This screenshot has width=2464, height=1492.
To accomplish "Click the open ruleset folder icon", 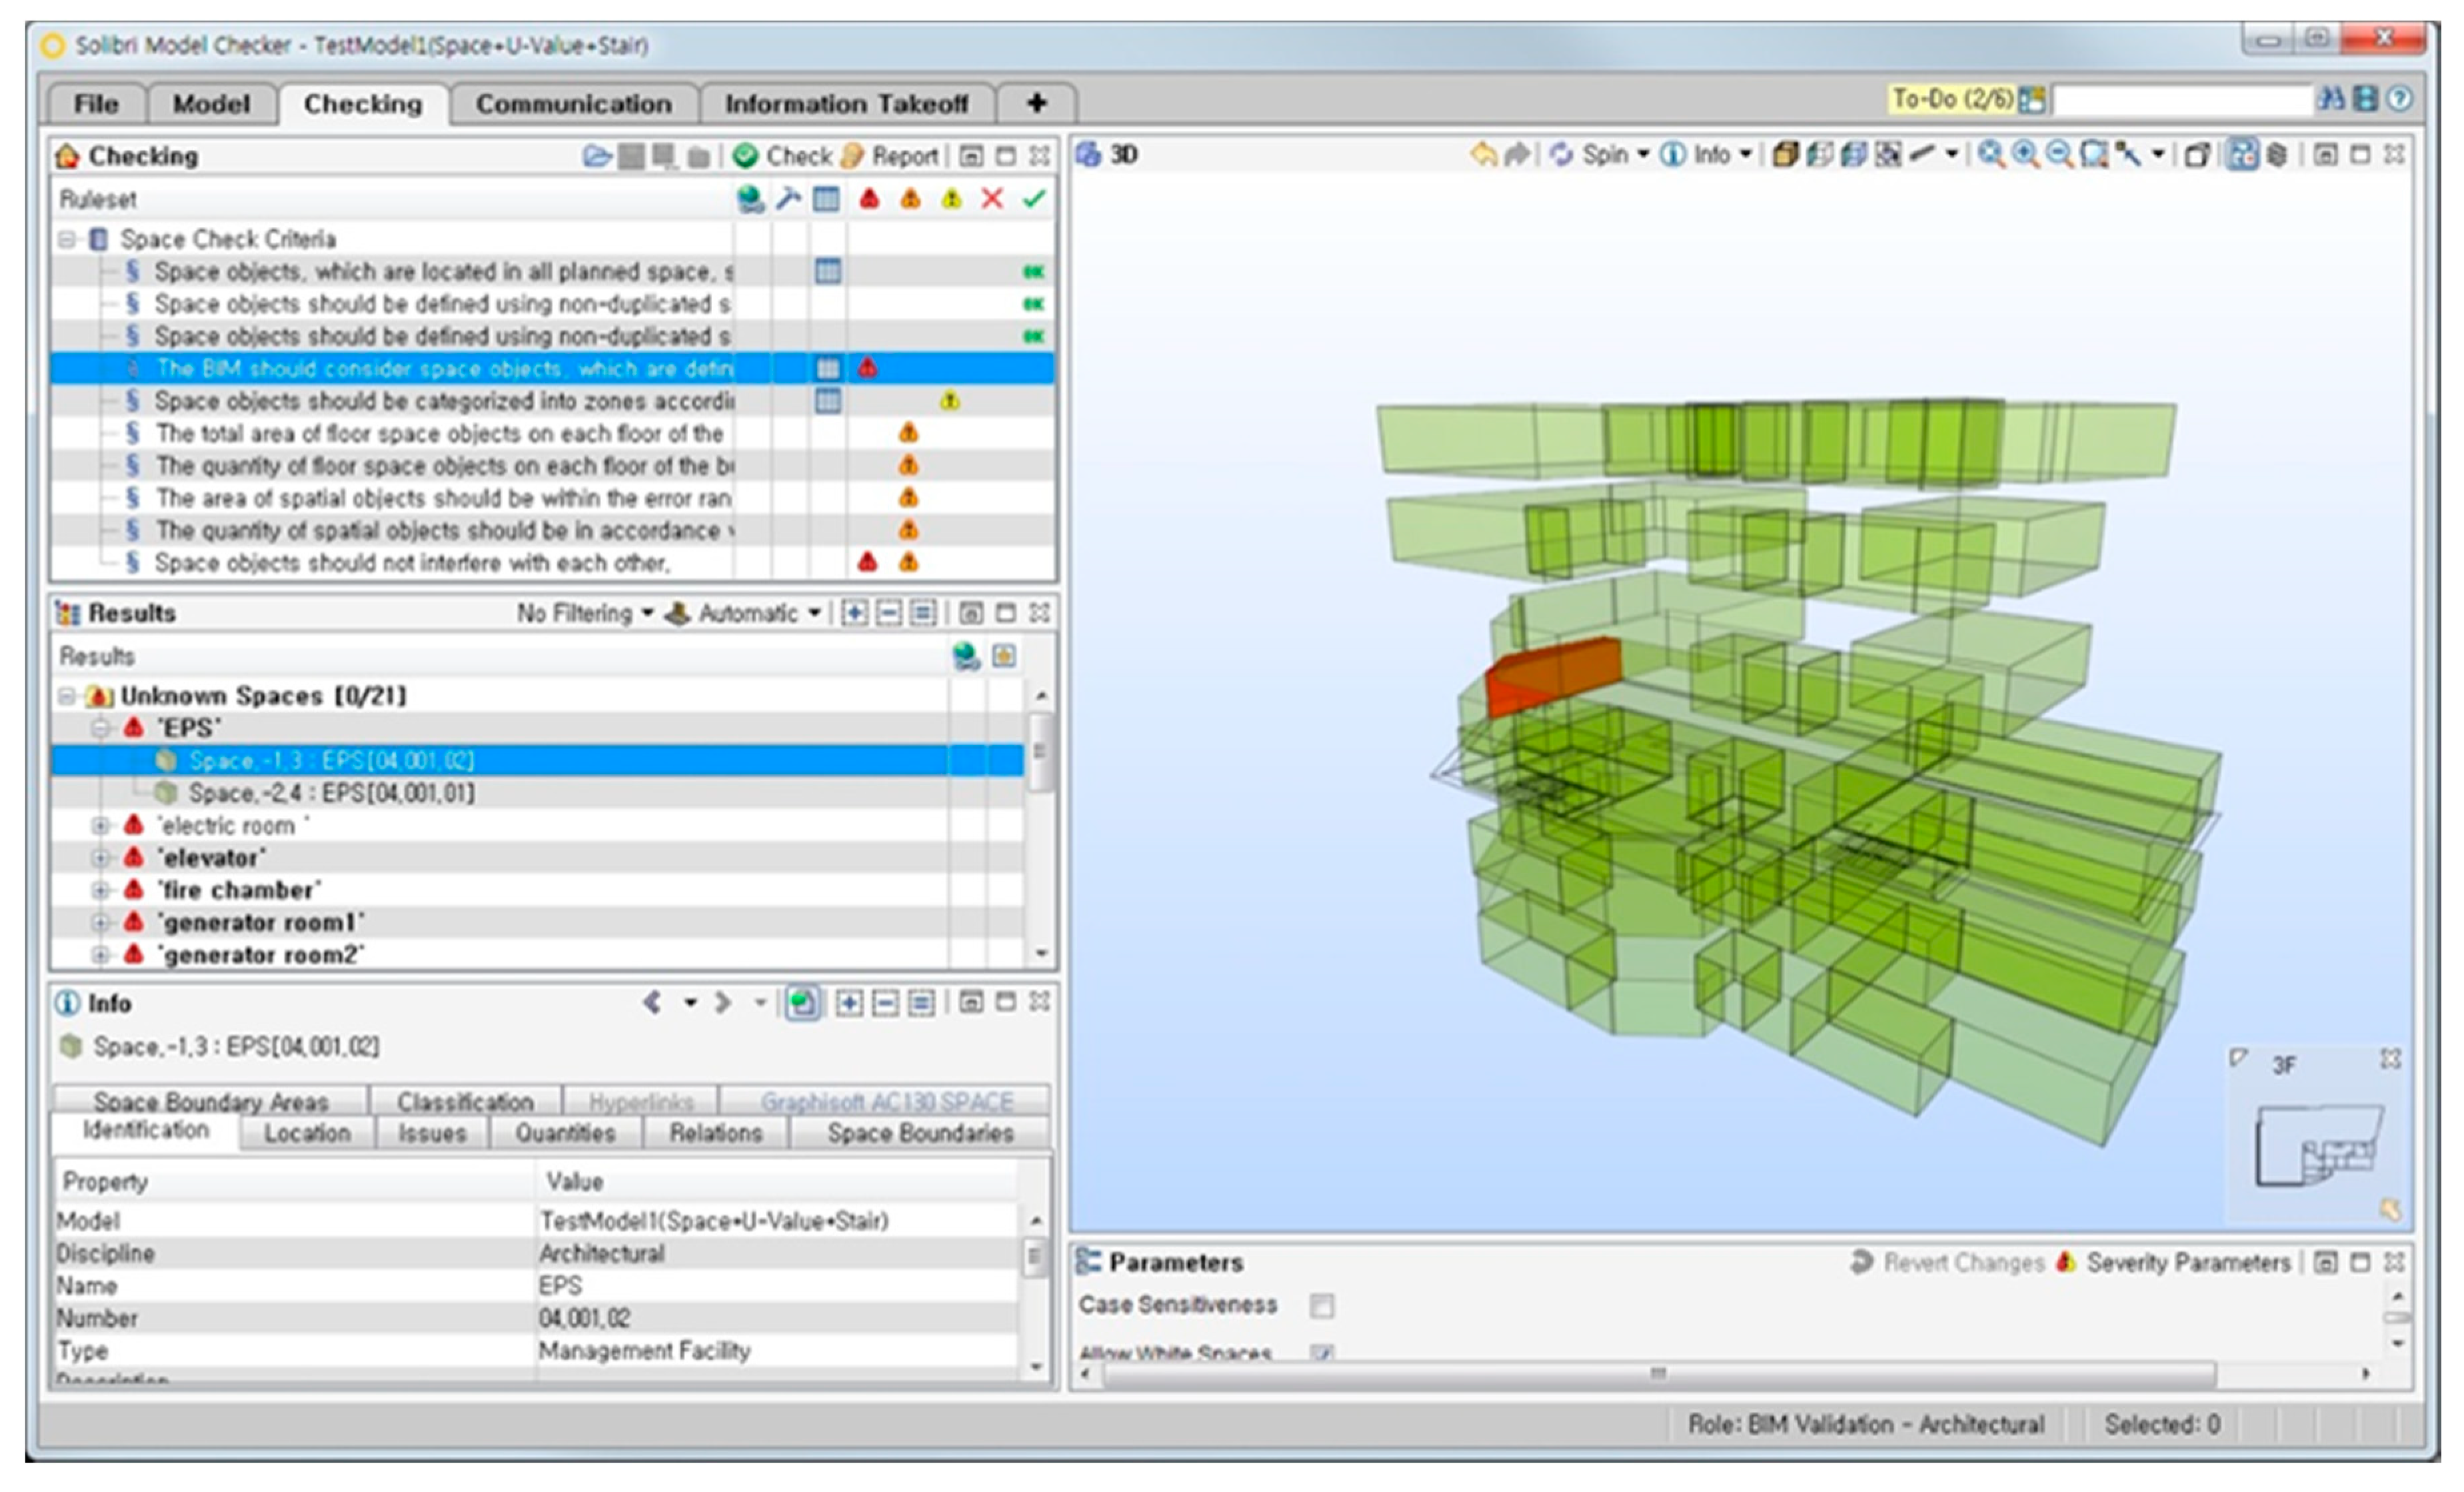I will [x=597, y=156].
